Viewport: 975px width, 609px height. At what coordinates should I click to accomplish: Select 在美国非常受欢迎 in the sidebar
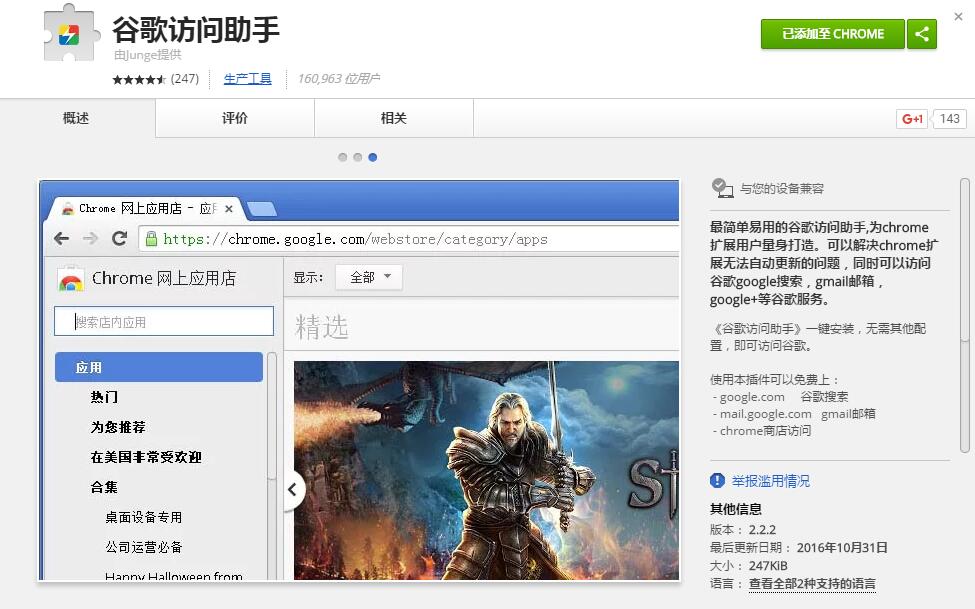(146, 457)
